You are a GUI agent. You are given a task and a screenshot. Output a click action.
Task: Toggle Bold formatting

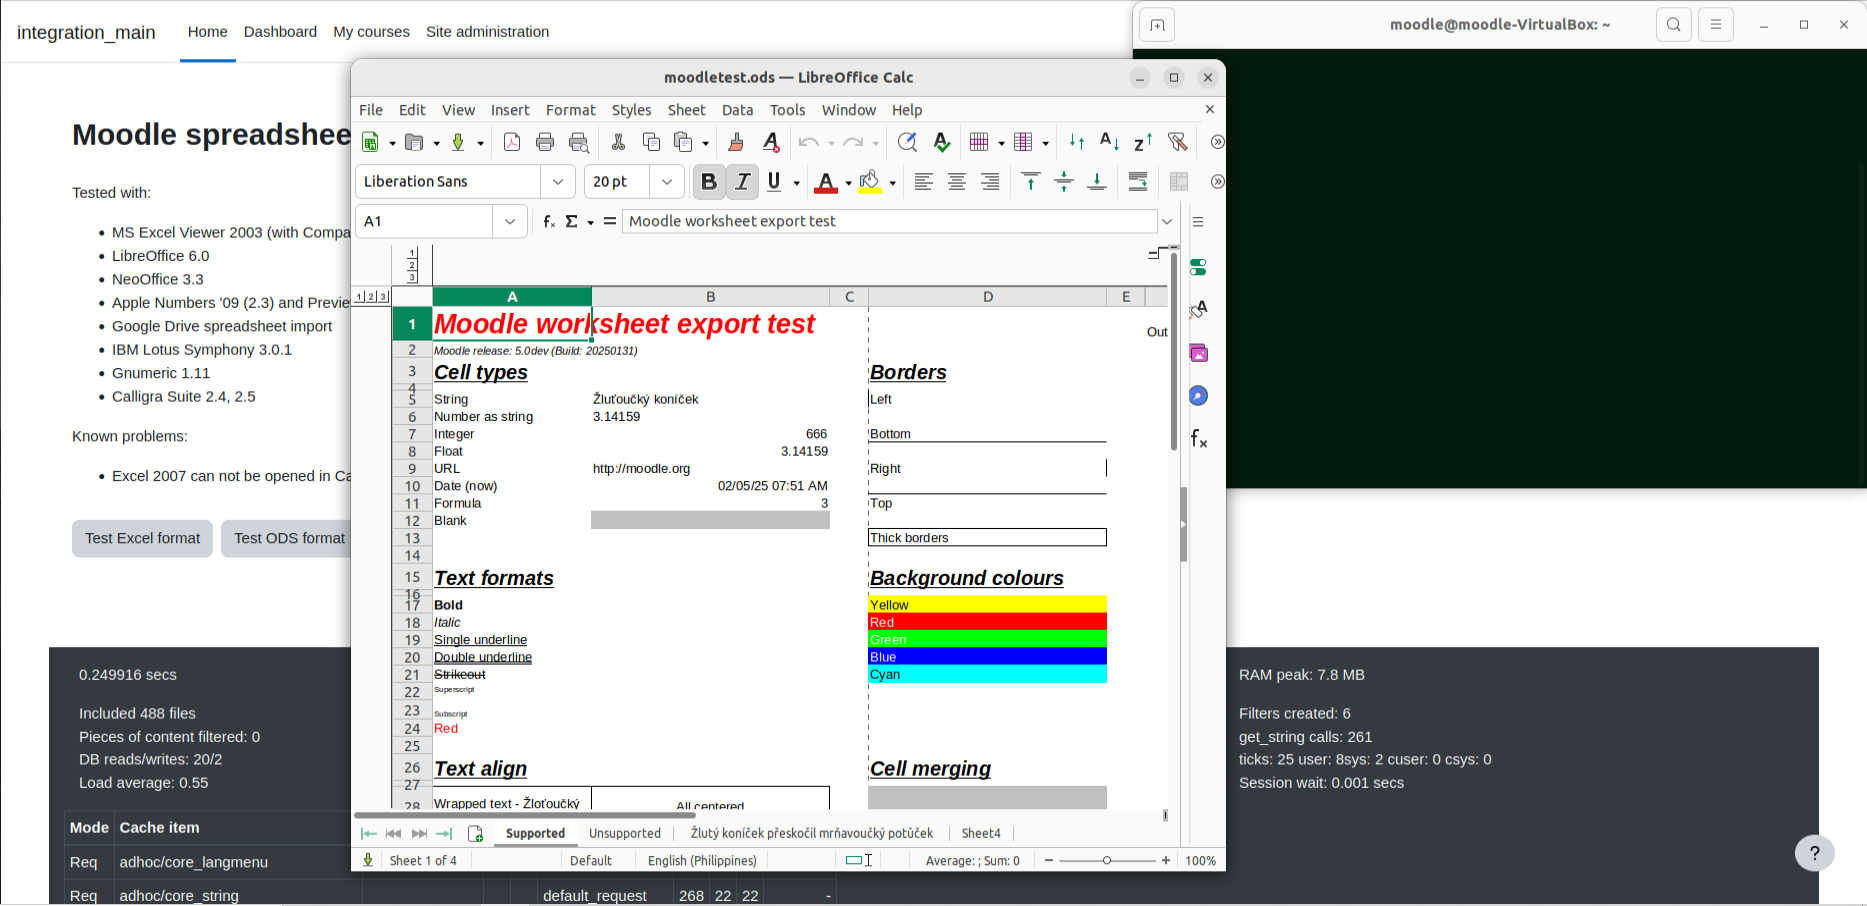pyautogui.click(x=709, y=181)
